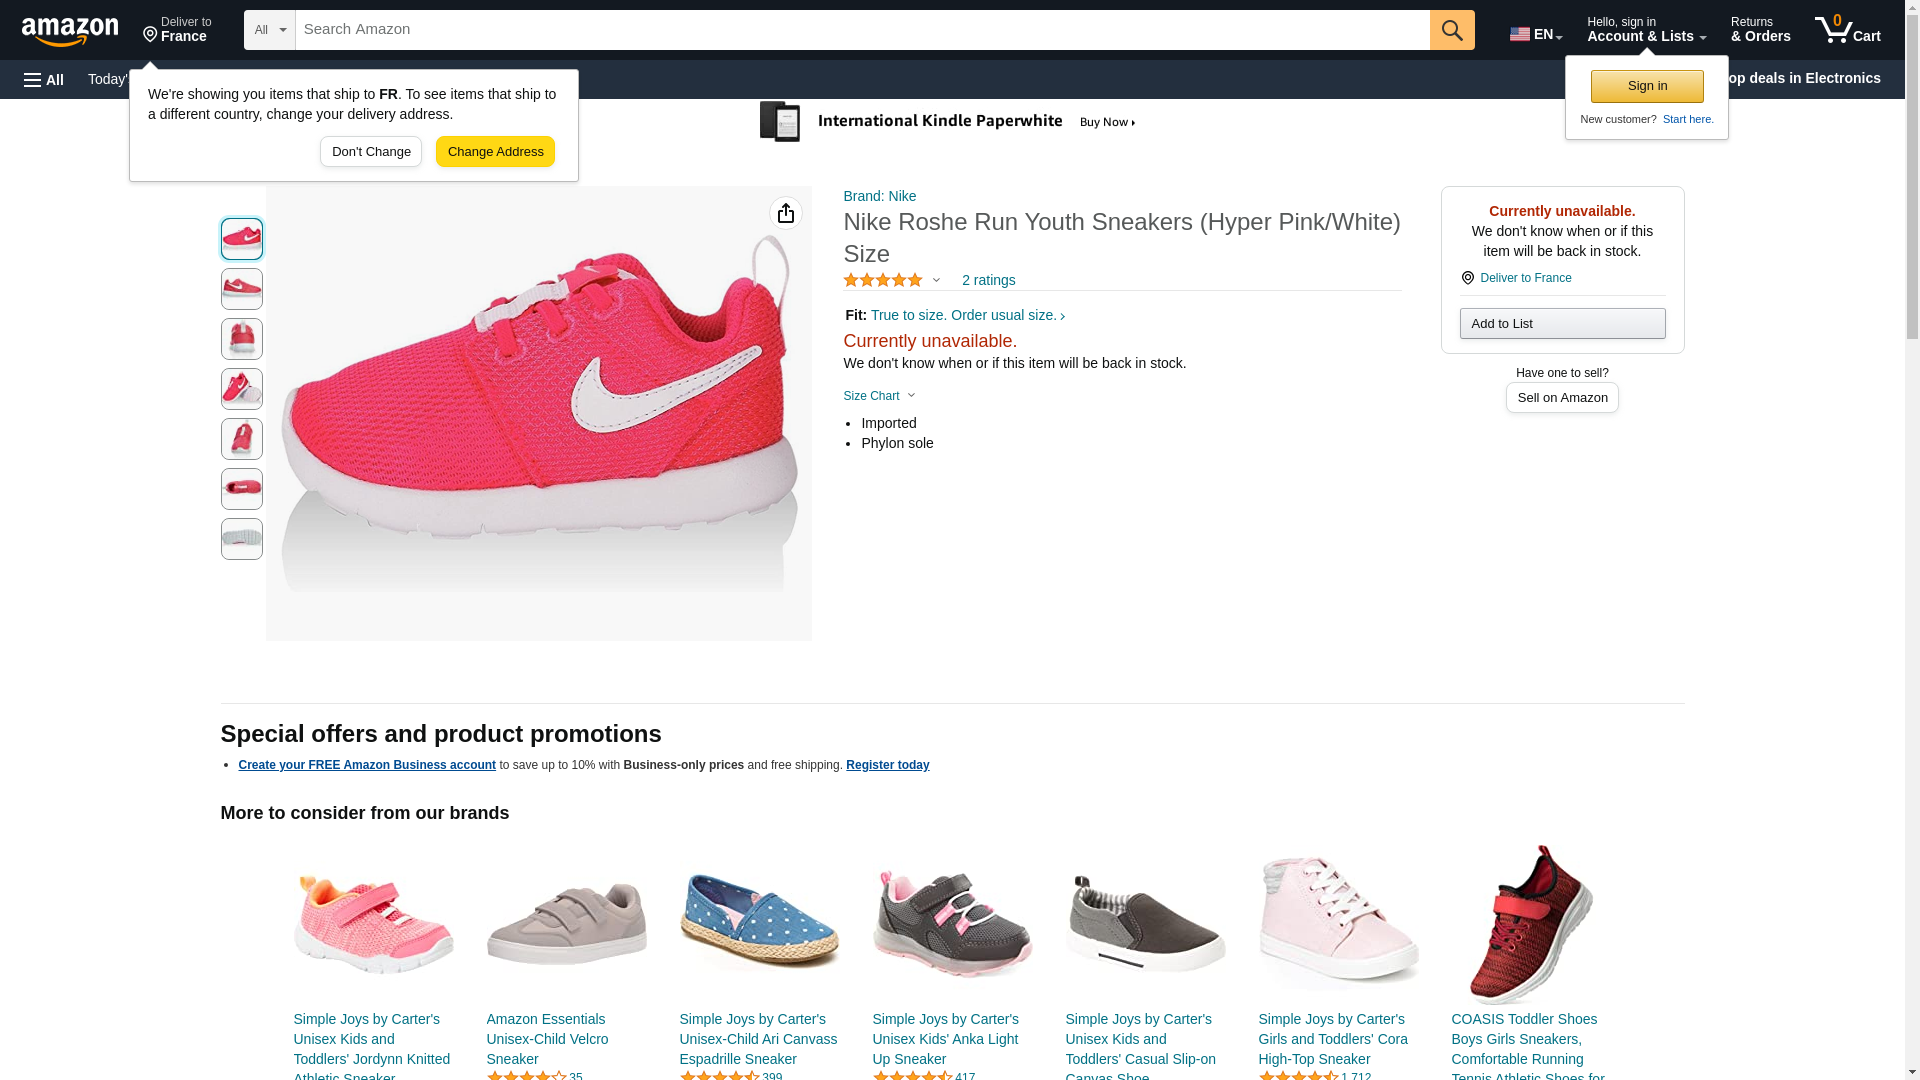Select the second shoe thumbnail image
This screenshot has width=1920, height=1080.
click(x=242, y=289)
